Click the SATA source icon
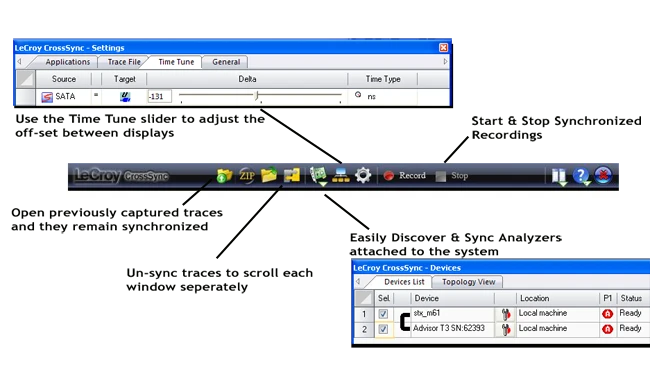Screen dimensions: 650x367 (x=47, y=97)
